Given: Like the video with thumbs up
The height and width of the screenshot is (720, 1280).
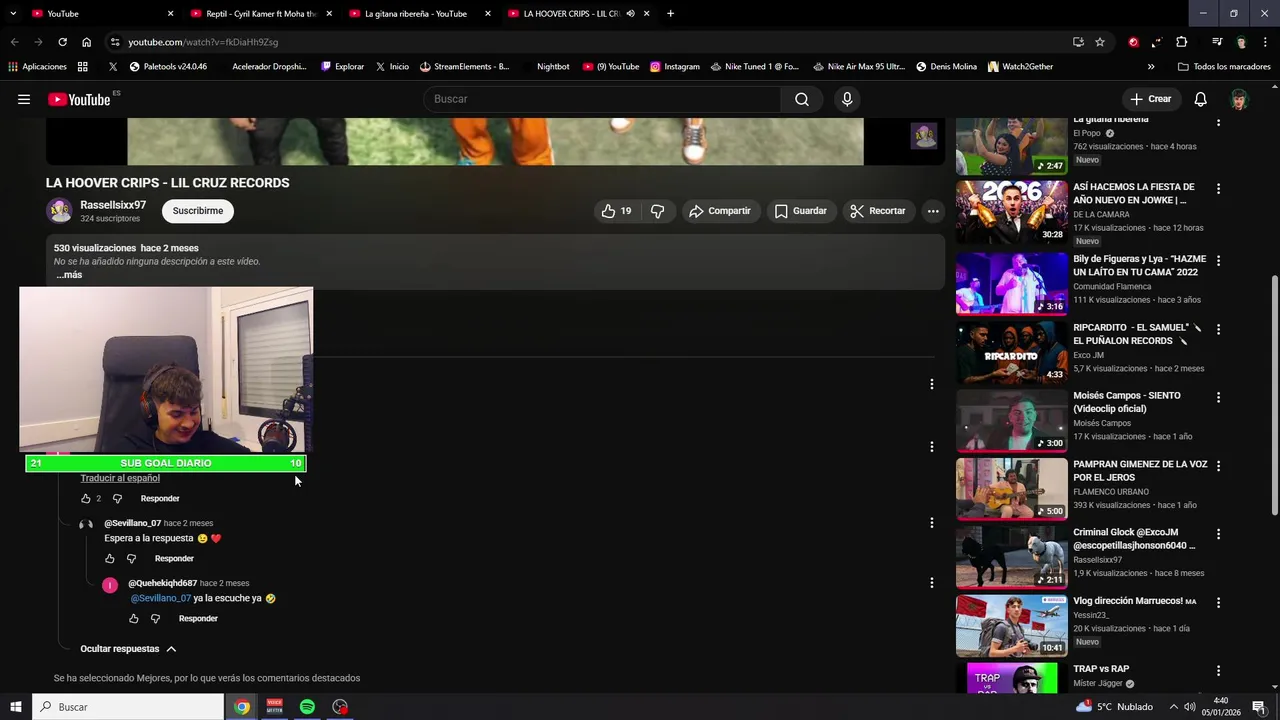Looking at the screenshot, I should pyautogui.click(x=616, y=211).
